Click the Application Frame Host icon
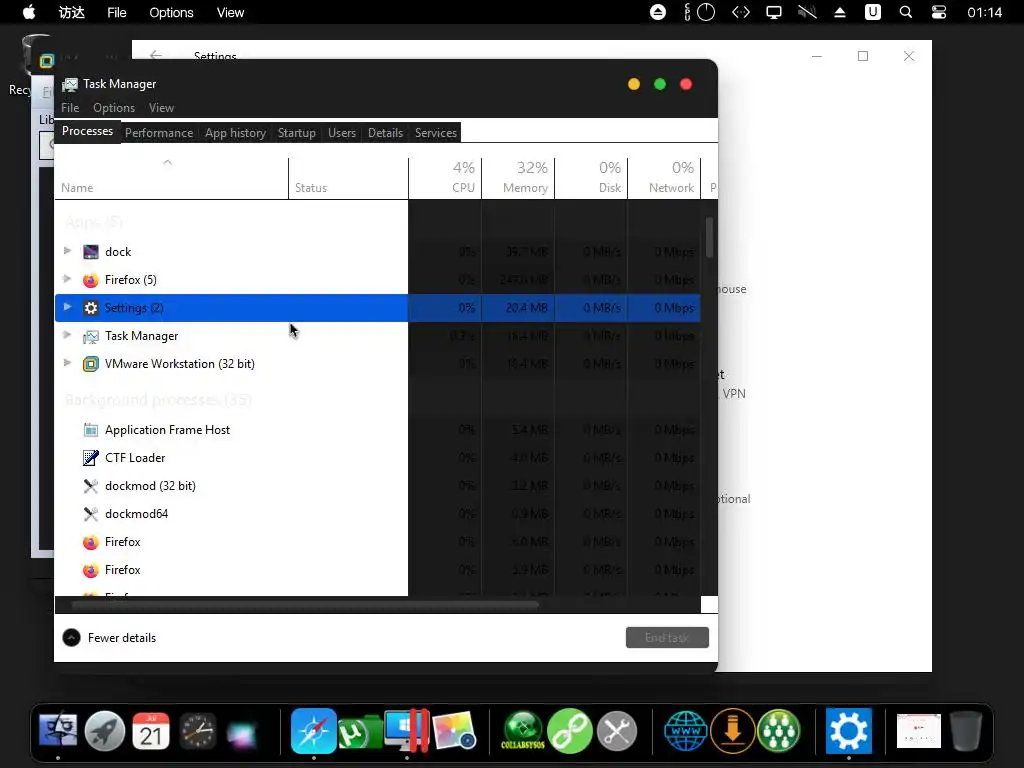The height and width of the screenshot is (768, 1024). [91, 430]
